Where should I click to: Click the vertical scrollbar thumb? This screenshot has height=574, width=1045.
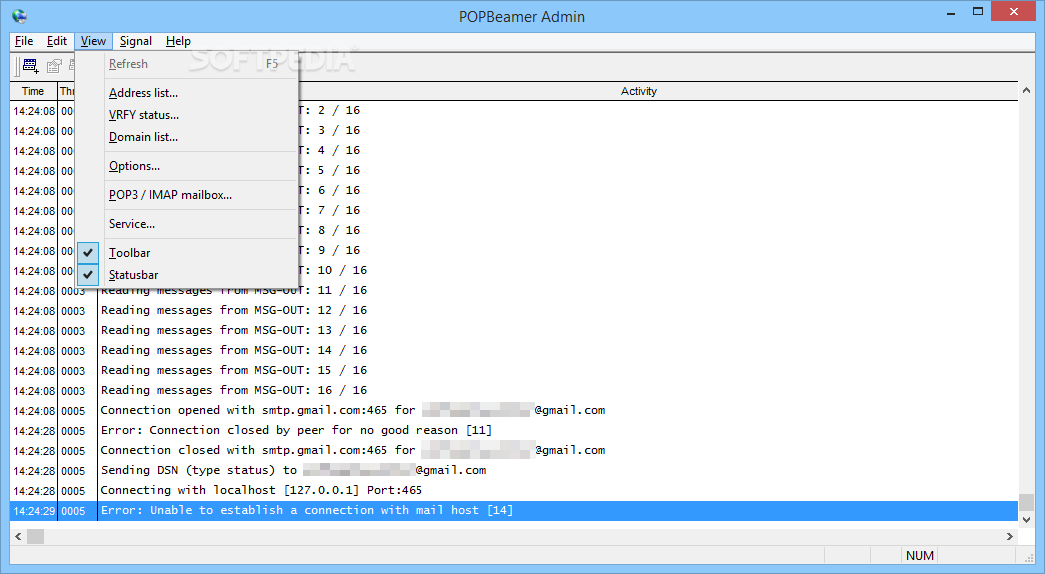1026,501
